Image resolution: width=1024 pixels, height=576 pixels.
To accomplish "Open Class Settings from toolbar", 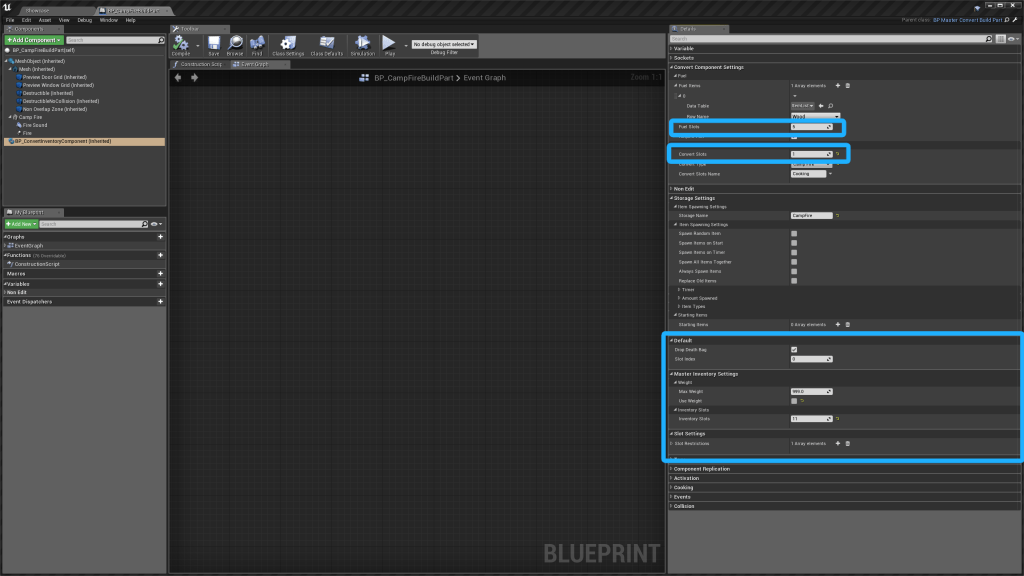I will (289, 44).
